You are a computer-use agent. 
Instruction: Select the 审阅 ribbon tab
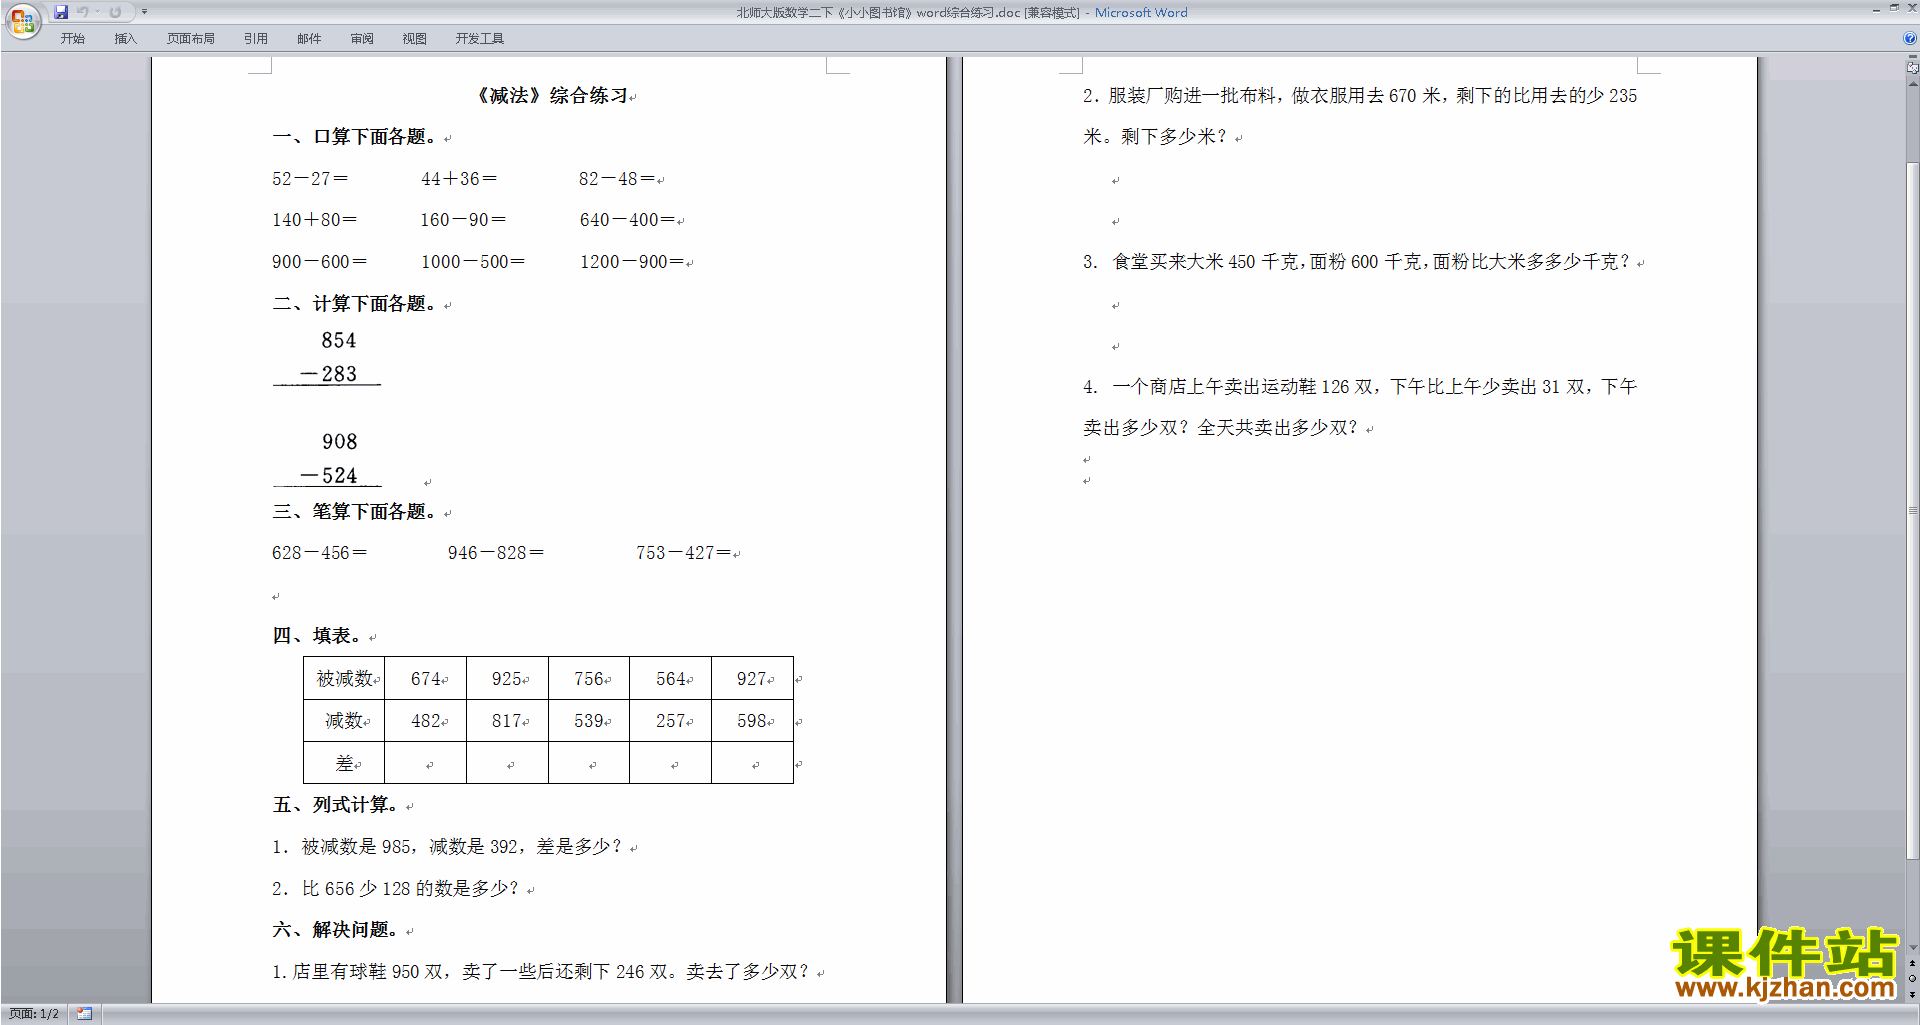(362, 38)
